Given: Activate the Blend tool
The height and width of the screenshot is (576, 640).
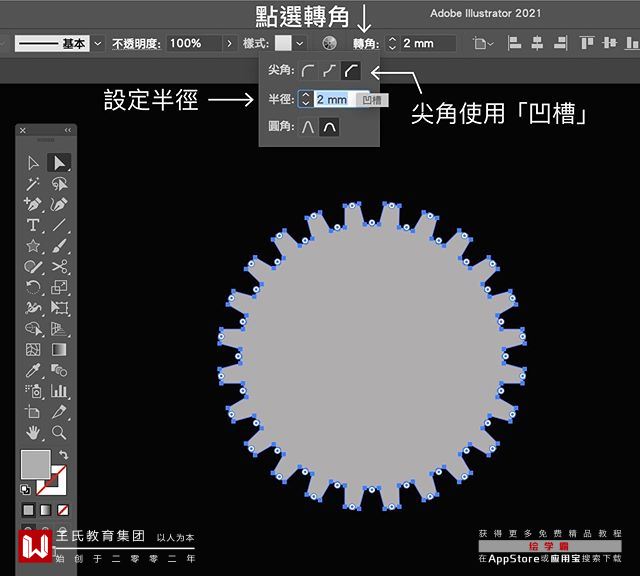Looking at the screenshot, I should tap(59, 370).
